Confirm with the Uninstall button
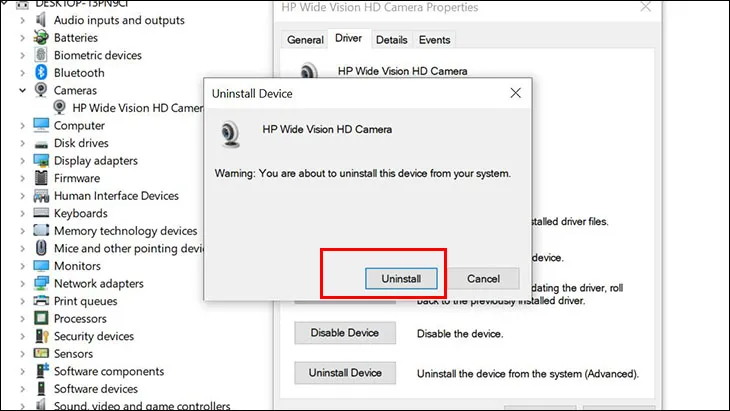 401,278
